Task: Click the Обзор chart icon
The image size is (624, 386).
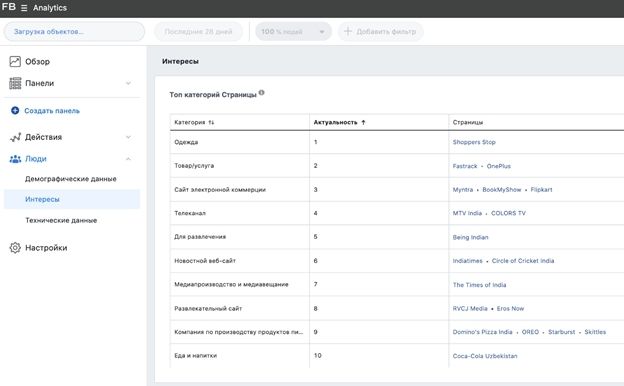Action: 15,61
